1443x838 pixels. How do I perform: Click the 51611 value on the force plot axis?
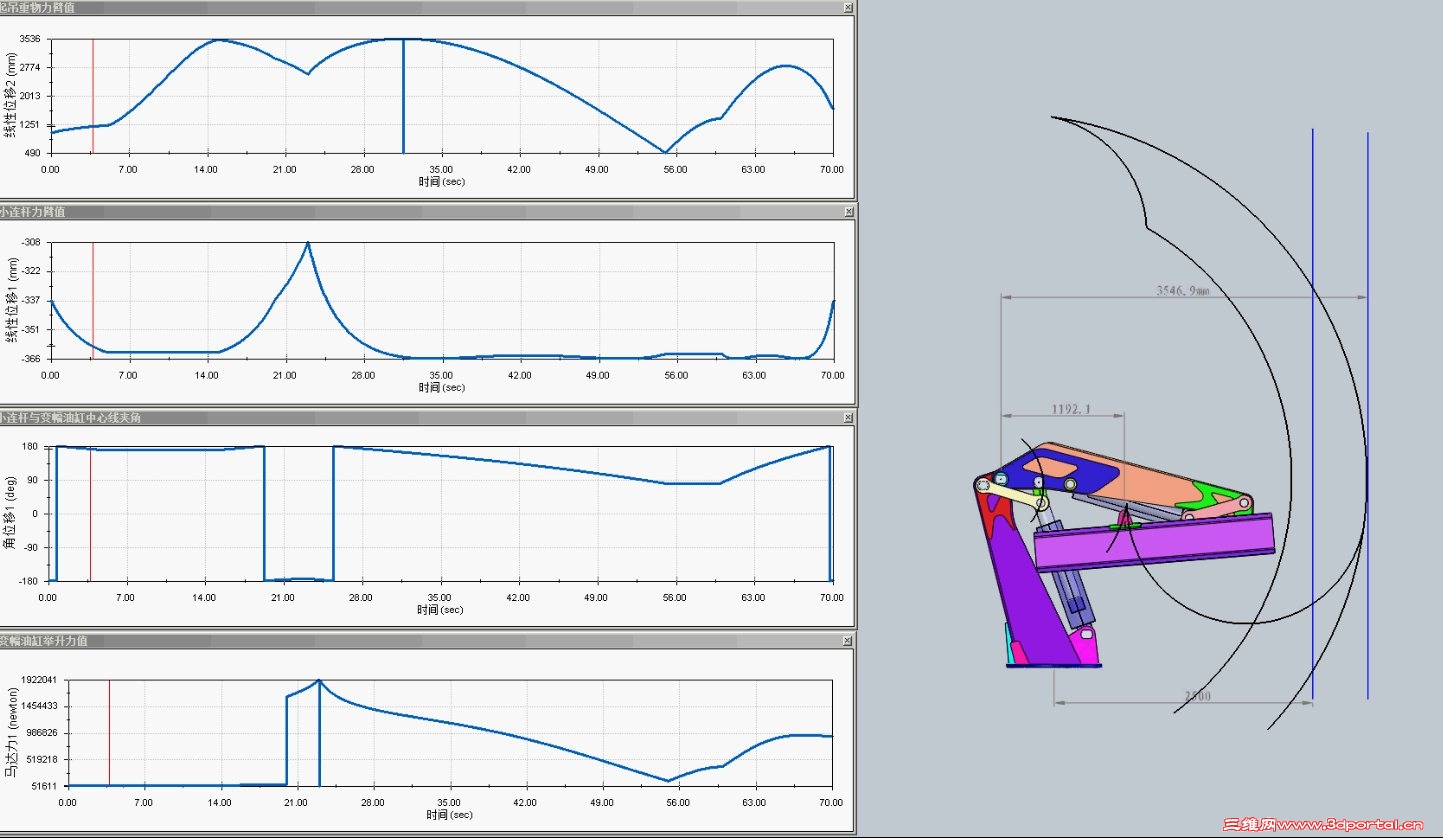pyautogui.click(x=42, y=786)
